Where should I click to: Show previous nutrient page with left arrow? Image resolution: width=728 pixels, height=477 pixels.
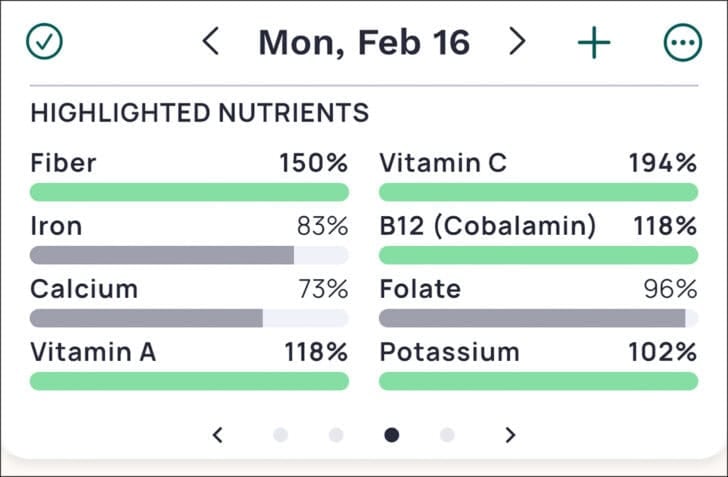pos(218,434)
